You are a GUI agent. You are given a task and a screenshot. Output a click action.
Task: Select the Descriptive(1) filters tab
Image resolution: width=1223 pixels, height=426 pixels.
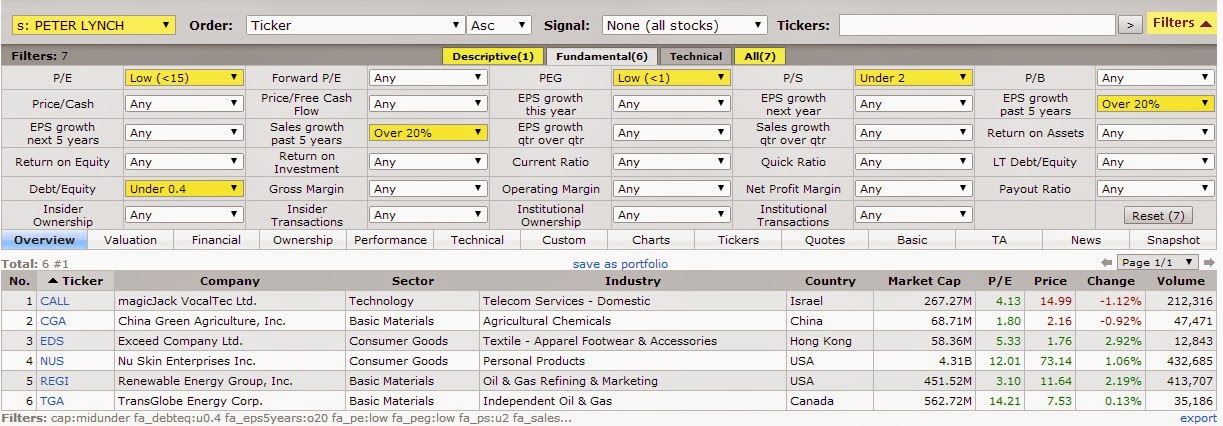pyautogui.click(x=492, y=56)
